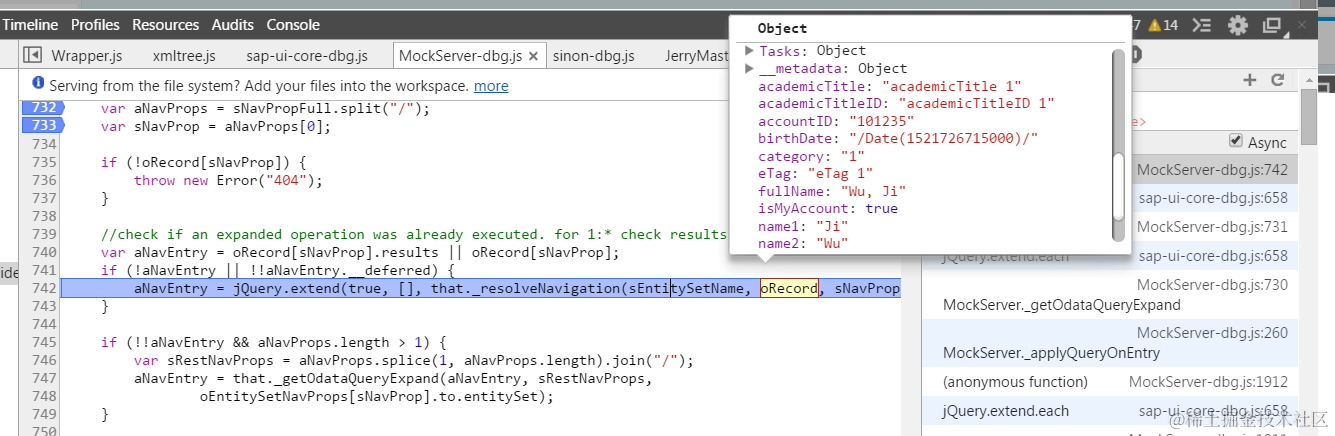Click the sRestNavProps declaration on line 746

413,361
